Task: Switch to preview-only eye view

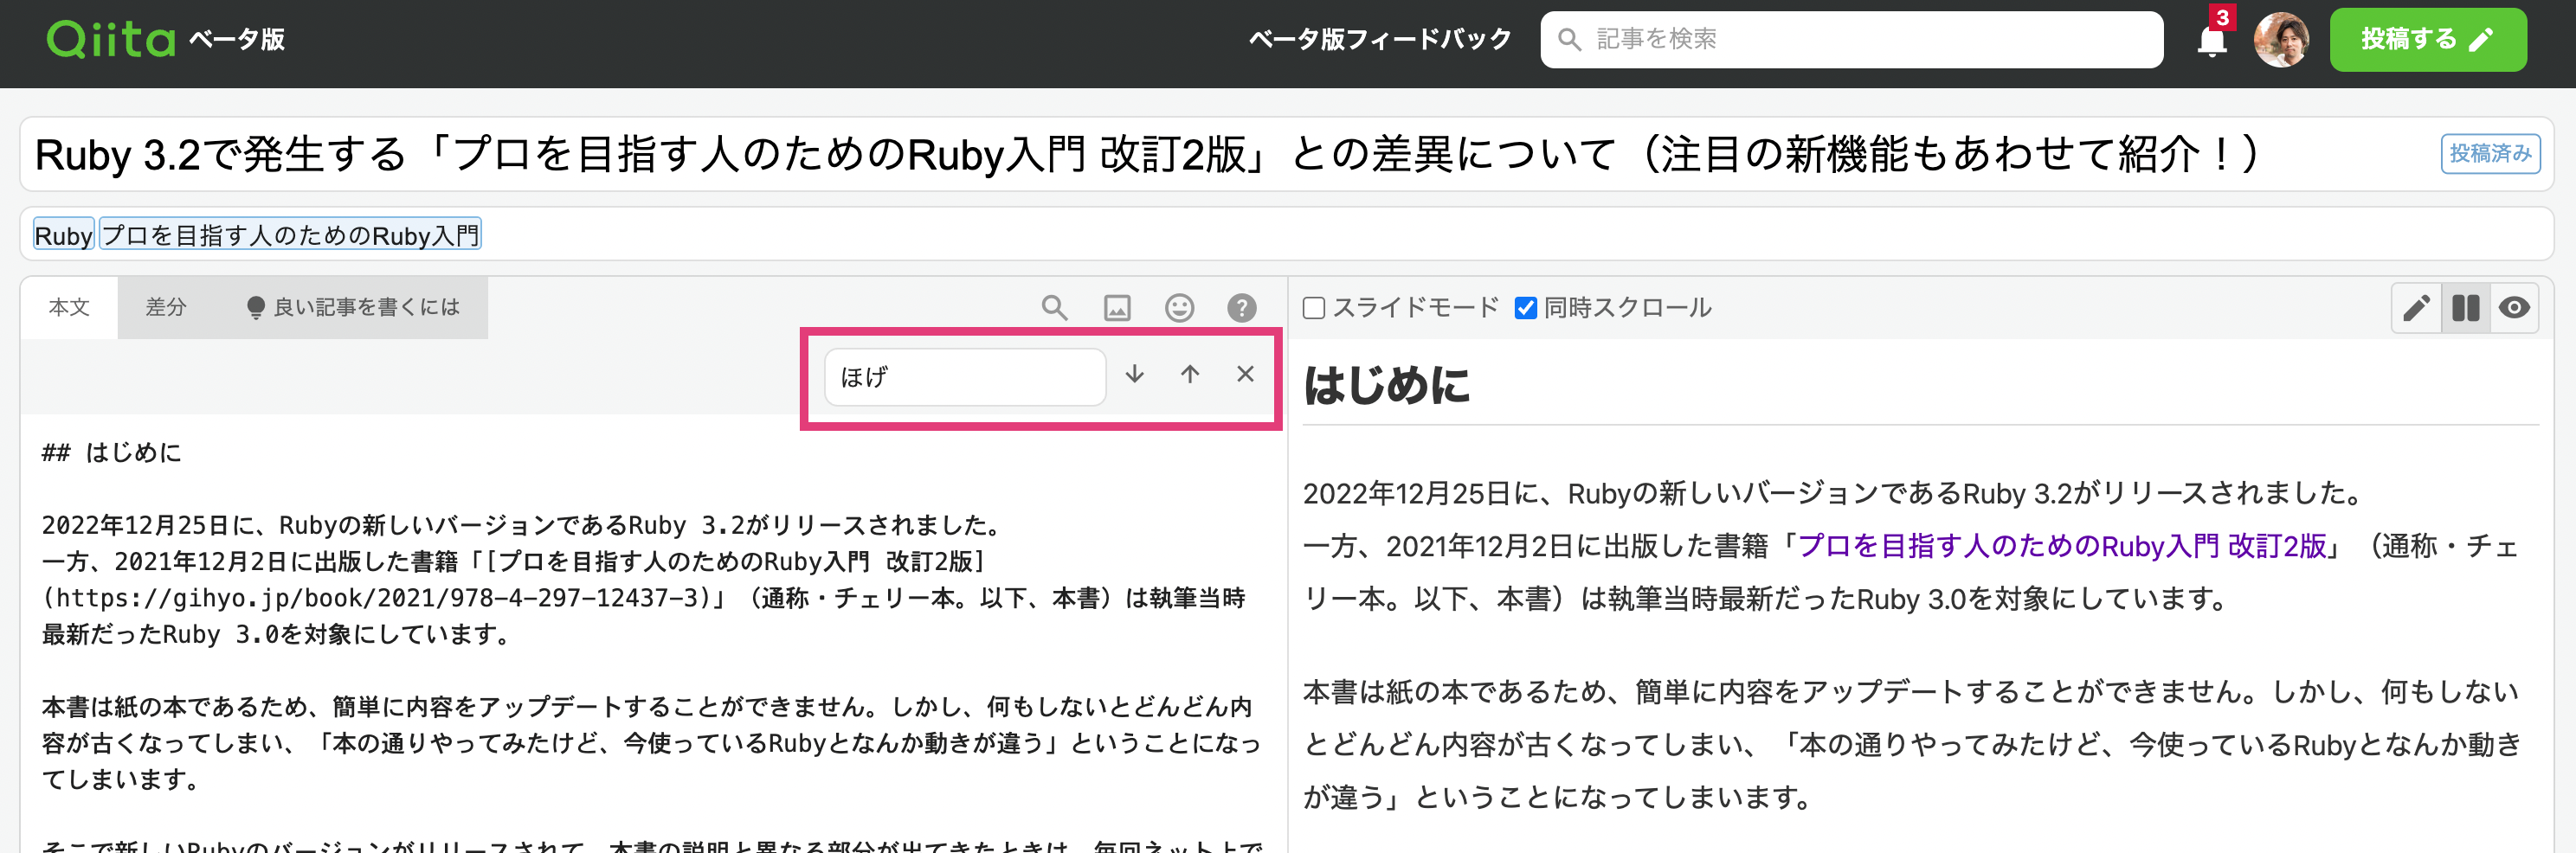Action: 2514,308
